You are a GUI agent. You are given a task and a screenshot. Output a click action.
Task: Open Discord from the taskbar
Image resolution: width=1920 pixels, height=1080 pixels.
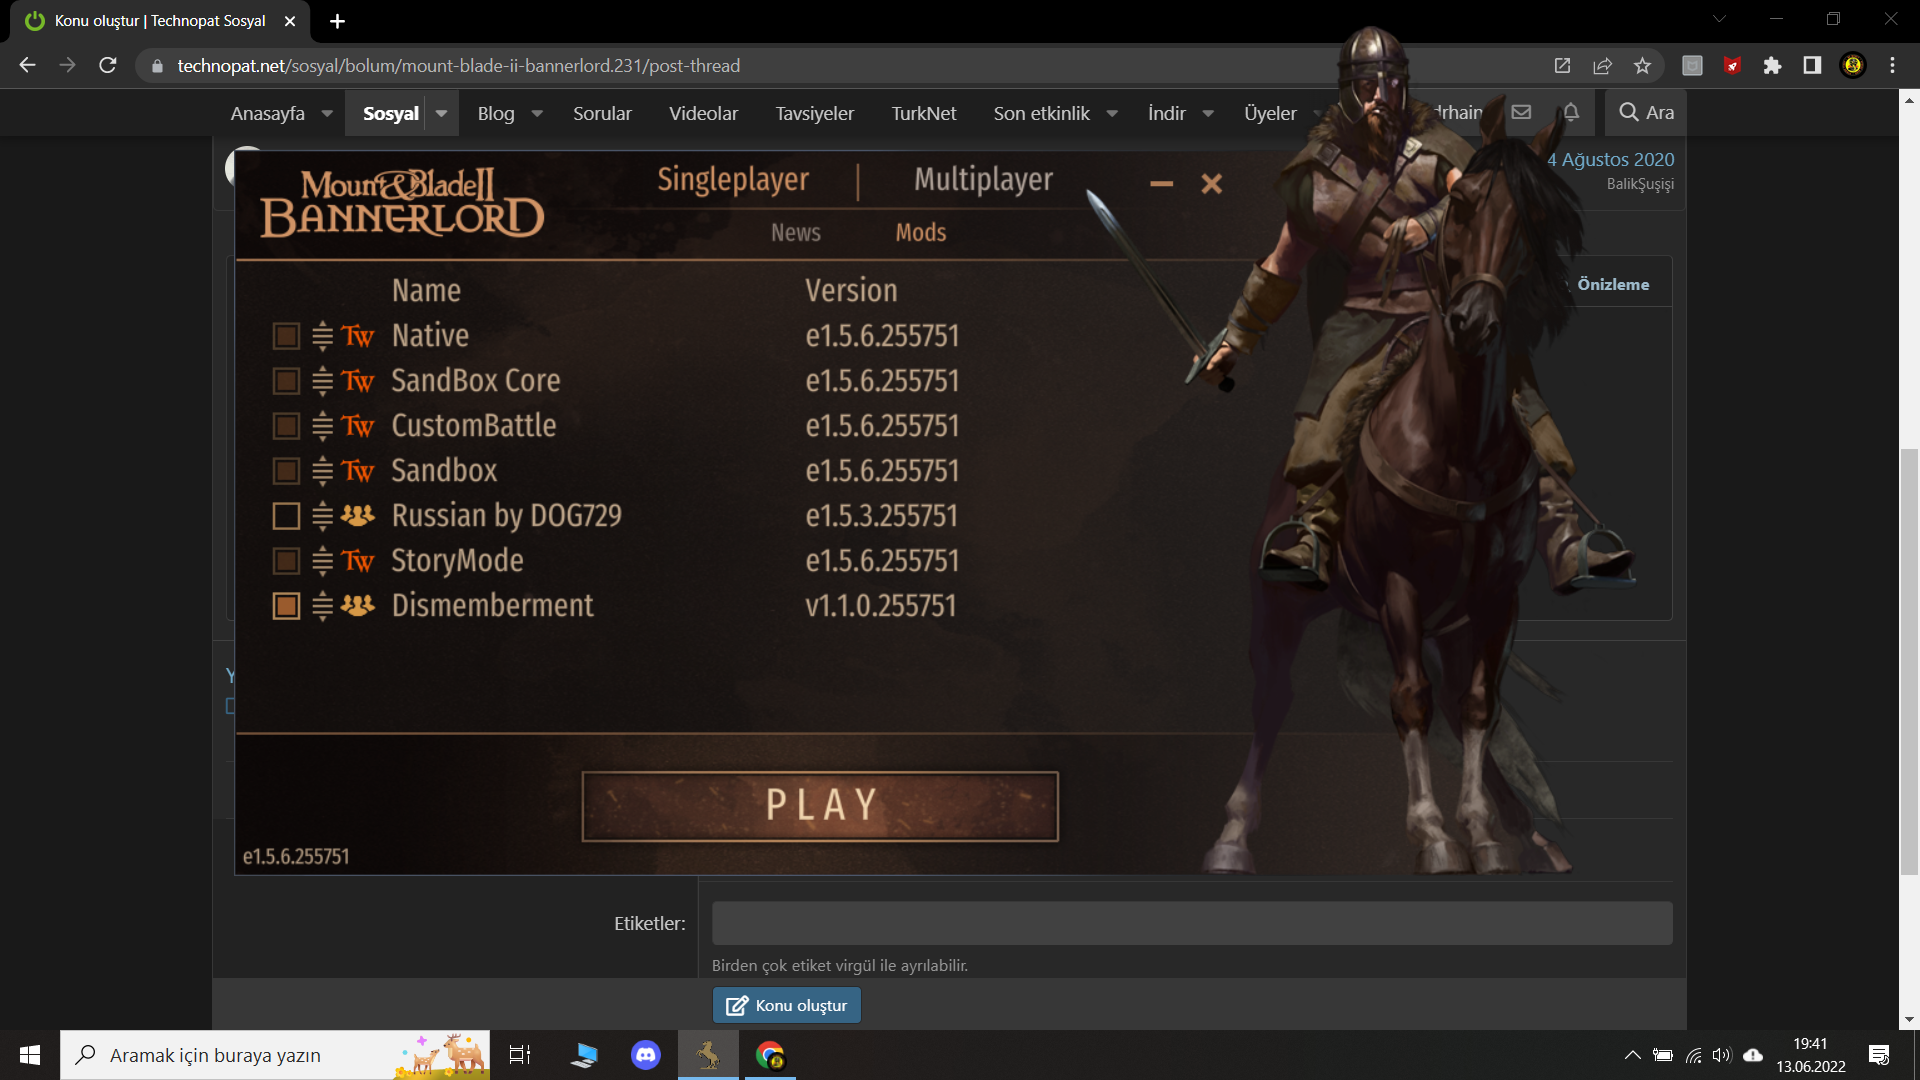646,1055
